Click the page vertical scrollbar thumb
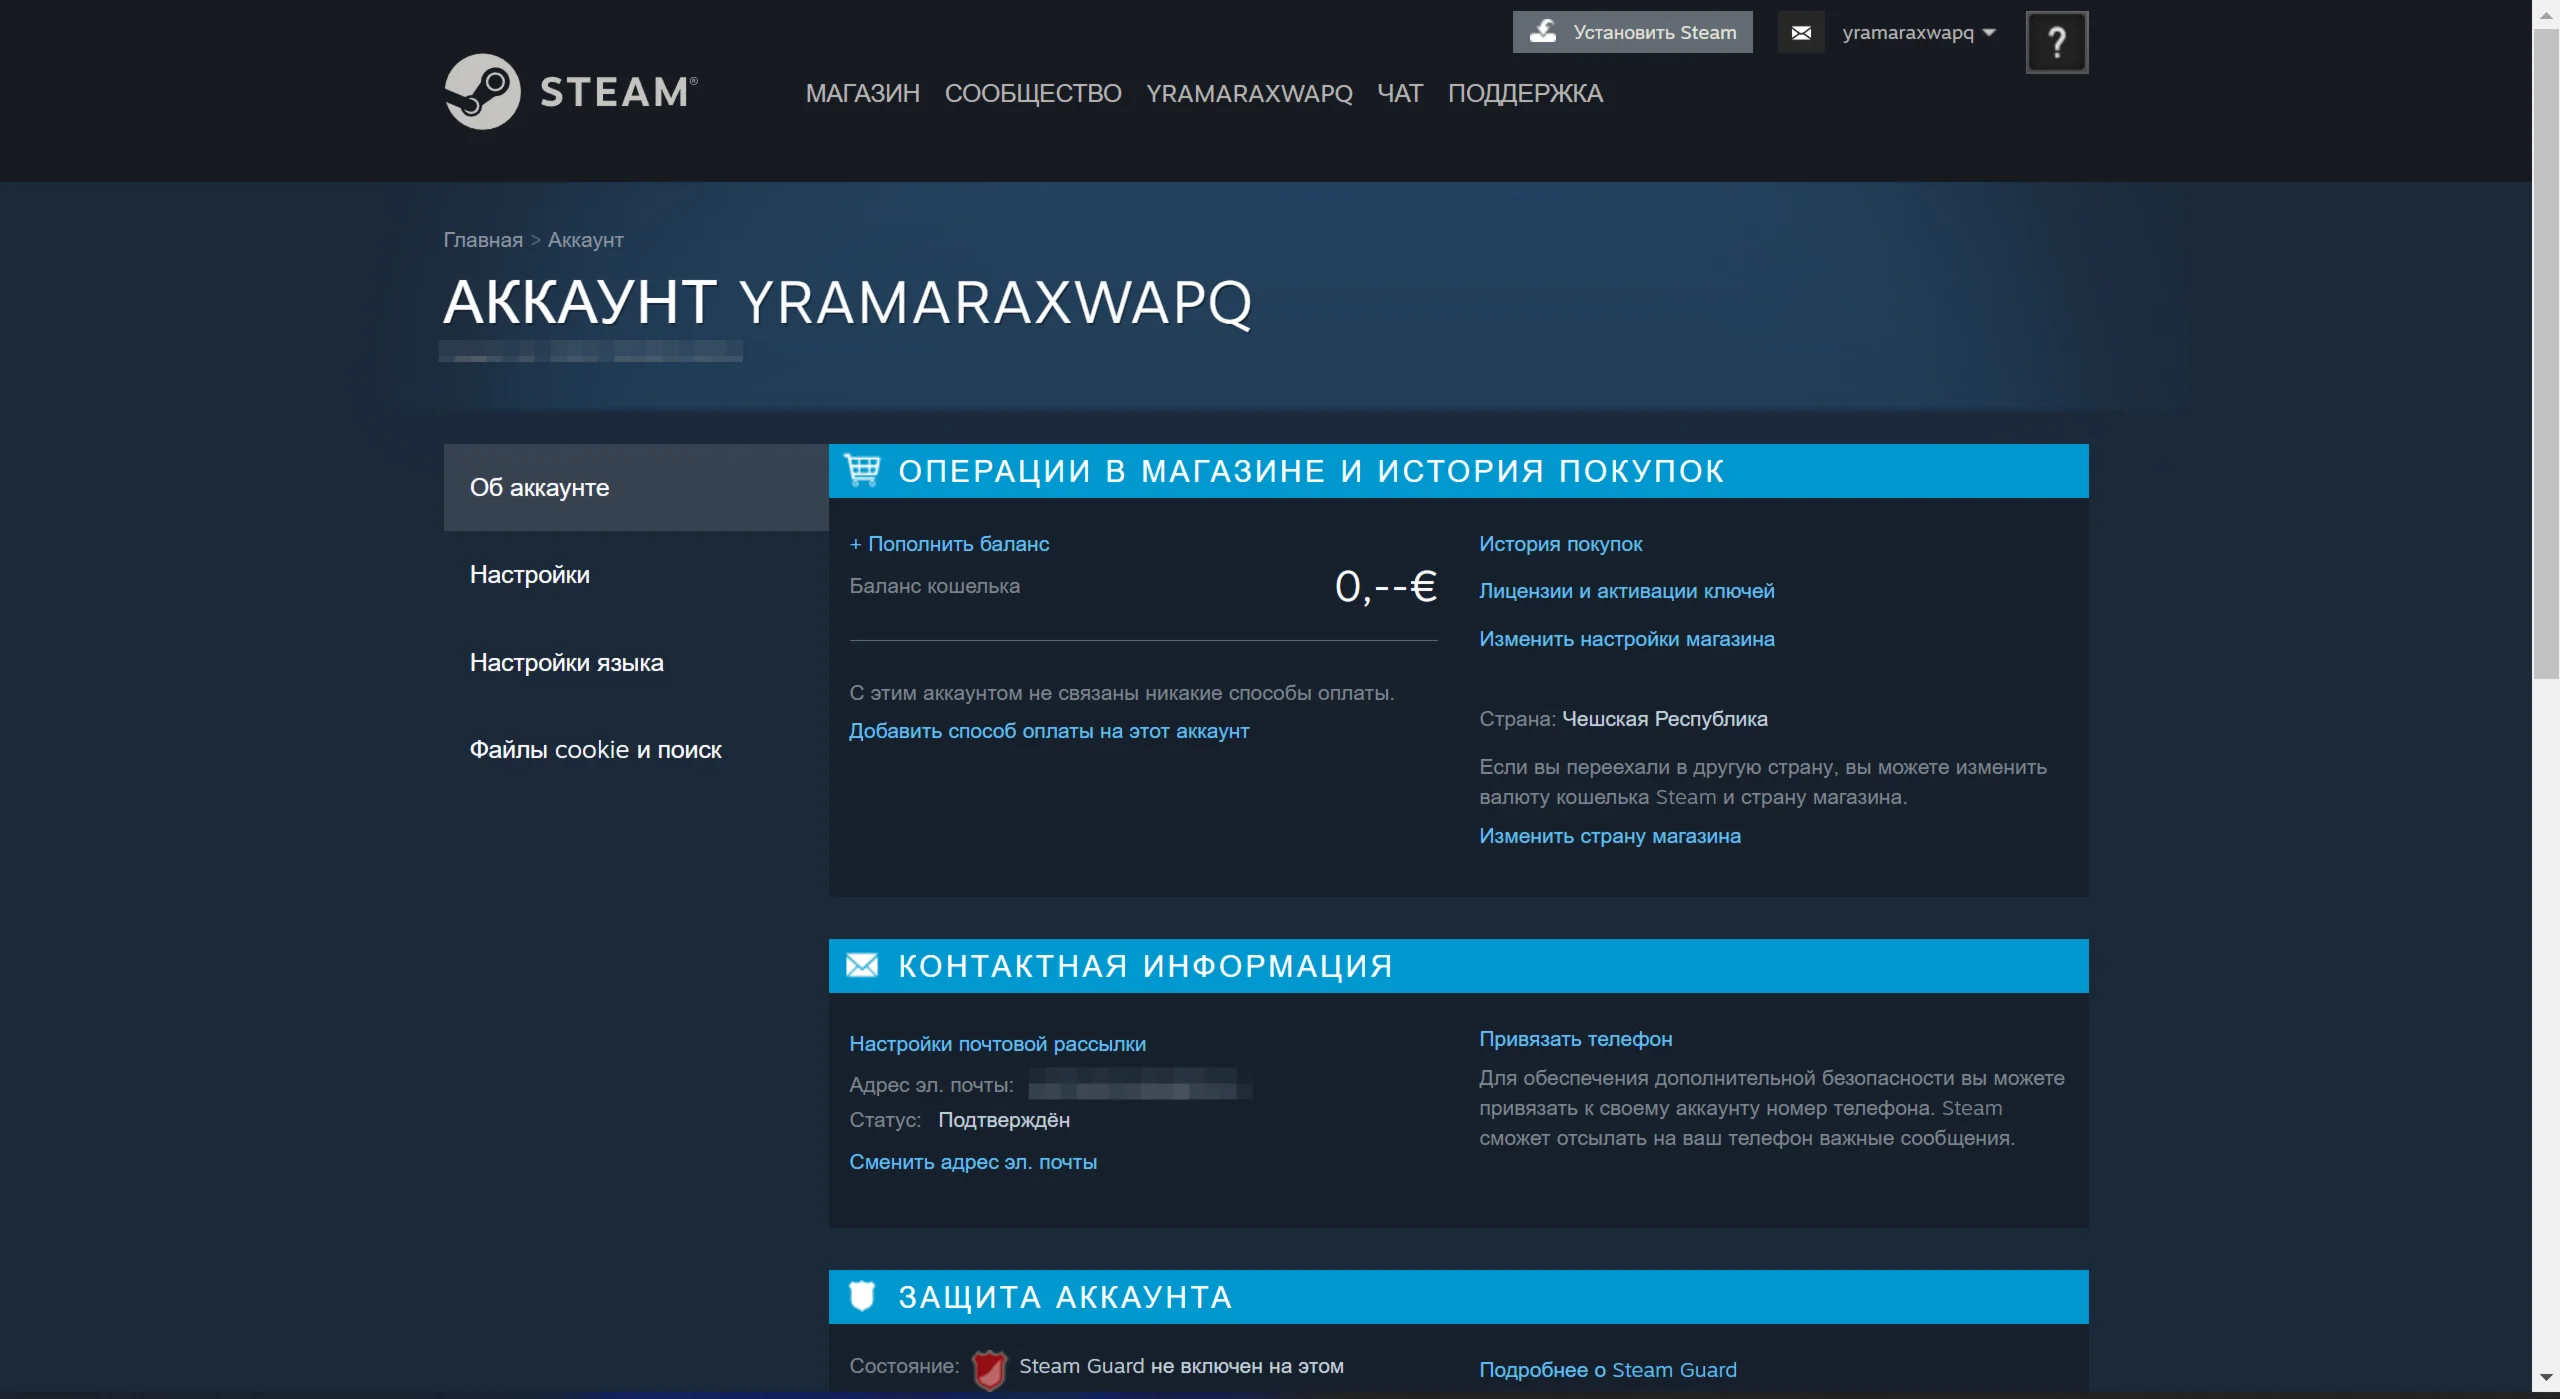The height and width of the screenshot is (1399, 2560). (x=2546, y=355)
